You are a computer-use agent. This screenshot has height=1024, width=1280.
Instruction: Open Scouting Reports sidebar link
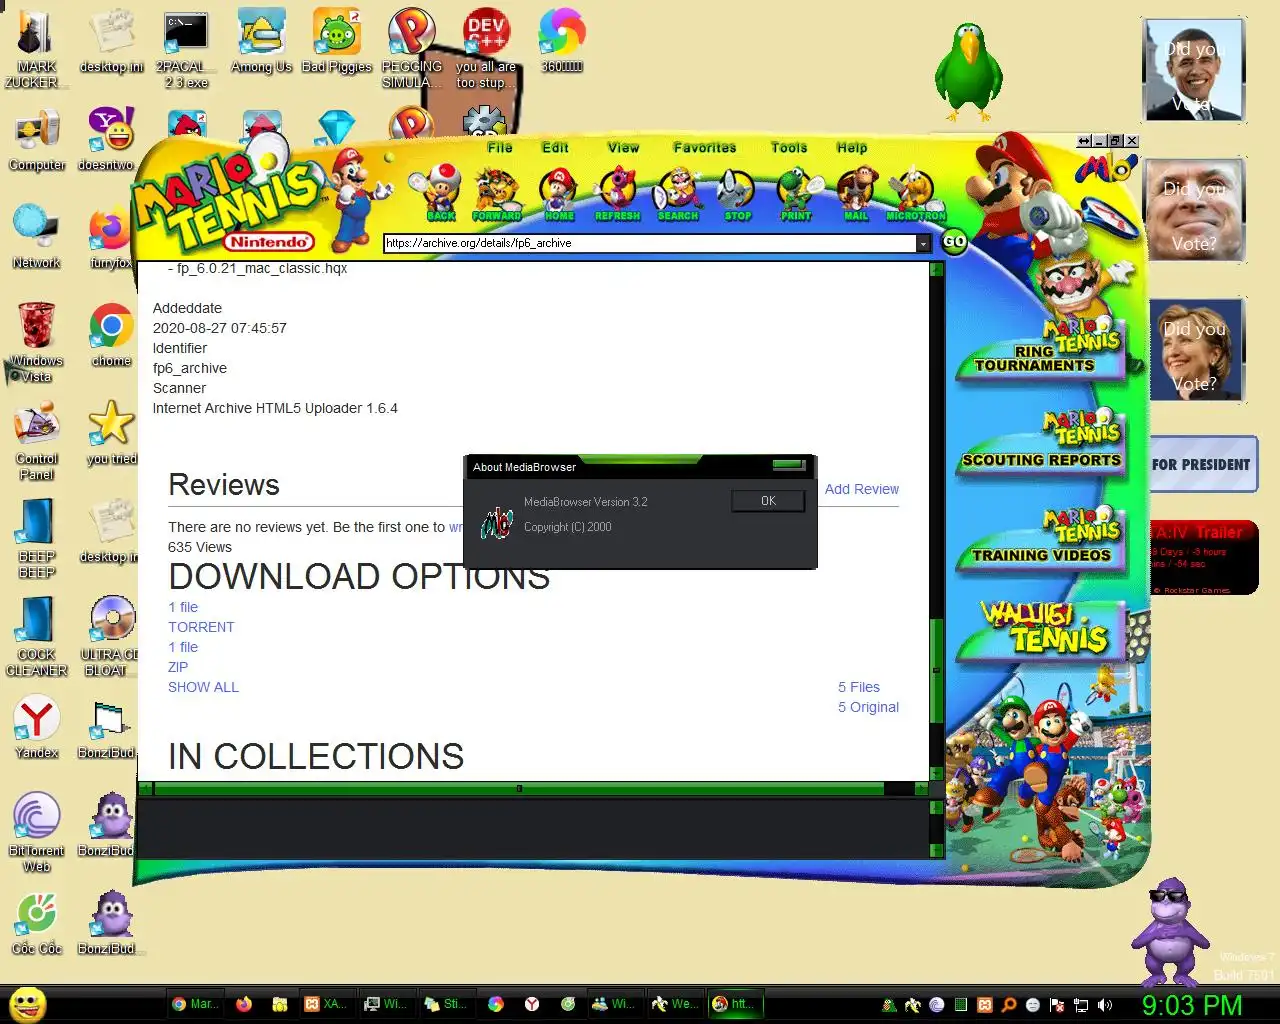coord(1040,442)
